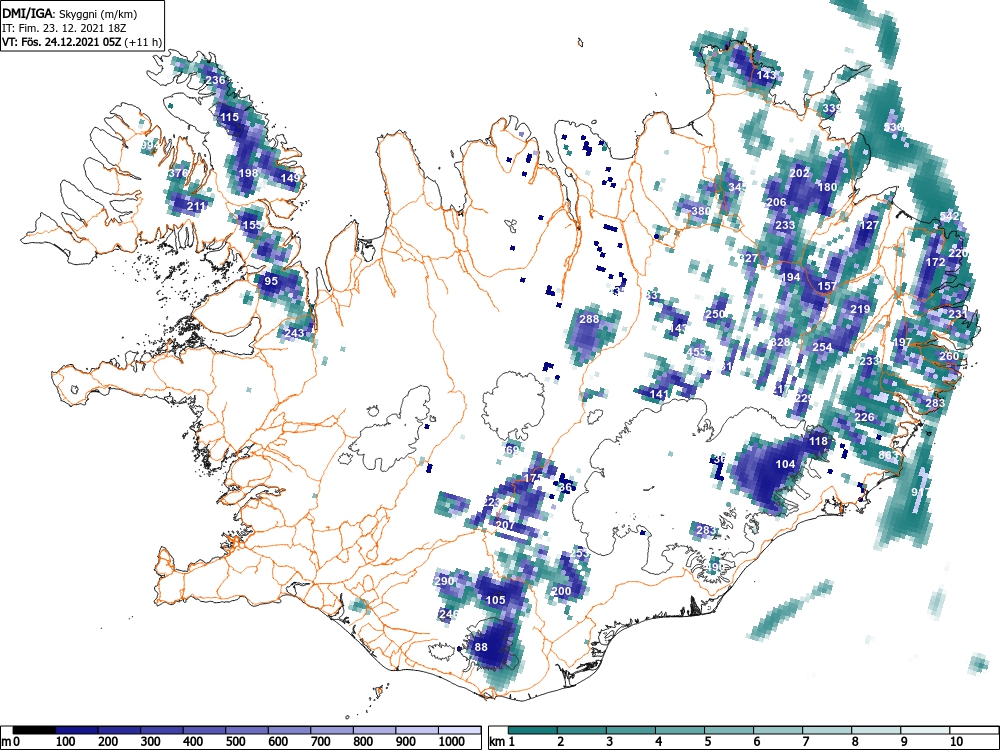Viewport: 1000px width, 750px height.
Task: Click the black 0–100 m legend swatch
Action: point(34,730)
